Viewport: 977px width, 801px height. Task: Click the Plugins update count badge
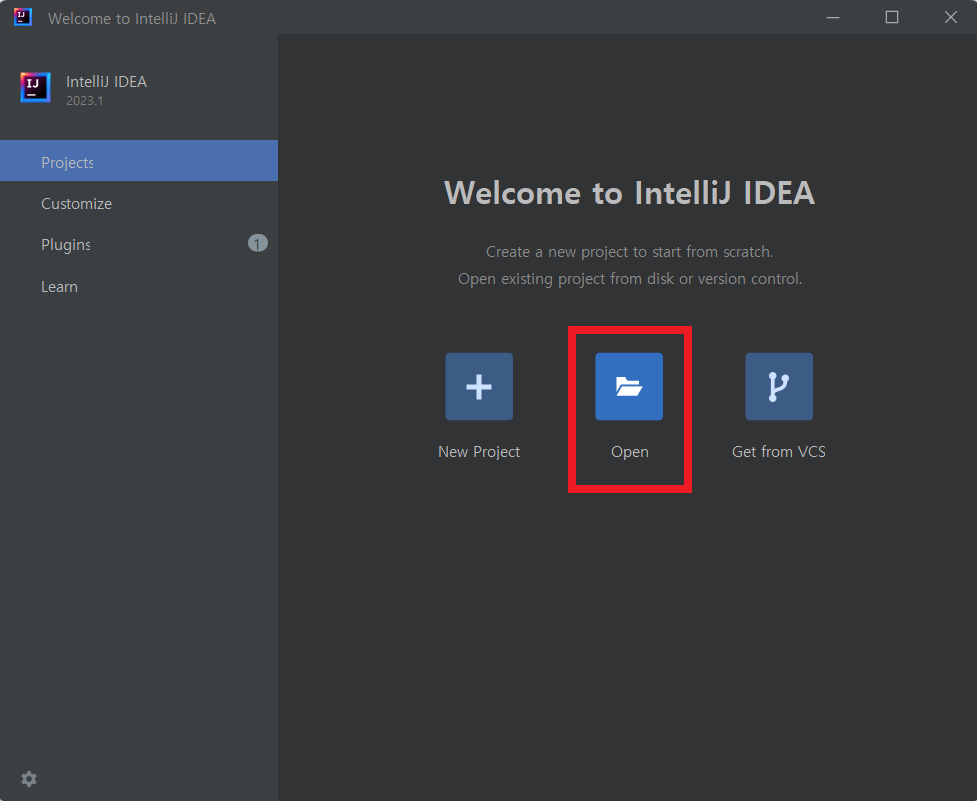pos(257,243)
